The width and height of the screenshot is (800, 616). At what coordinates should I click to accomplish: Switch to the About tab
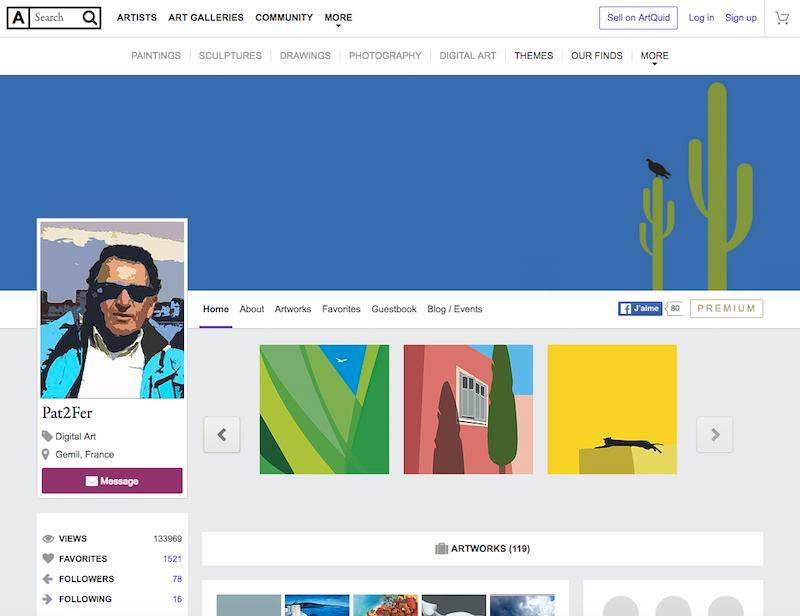pyautogui.click(x=252, y=309)
